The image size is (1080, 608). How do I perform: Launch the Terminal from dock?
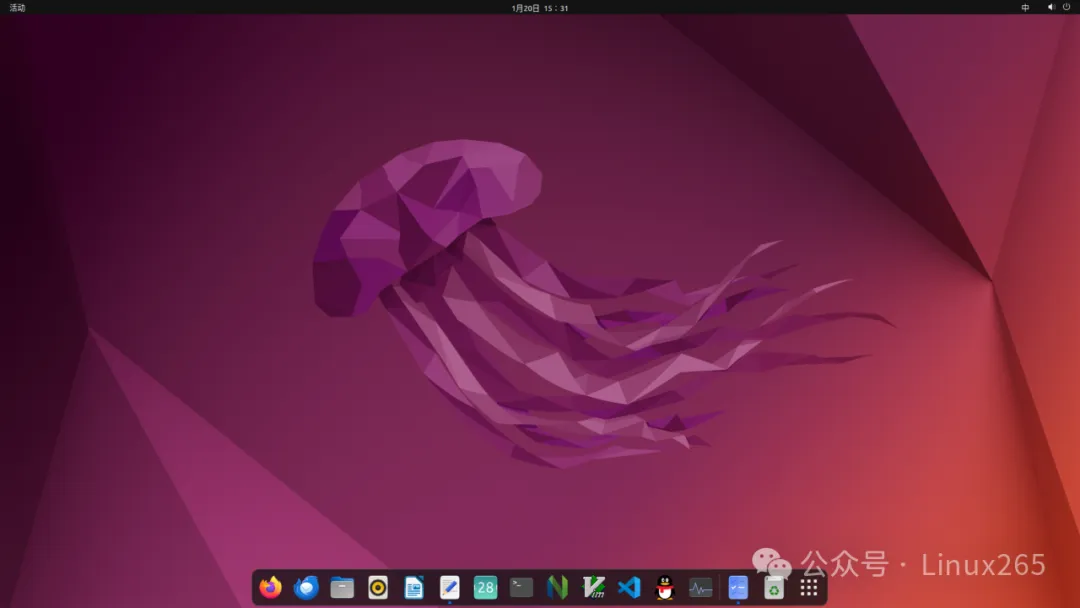[x=521, y=587]
